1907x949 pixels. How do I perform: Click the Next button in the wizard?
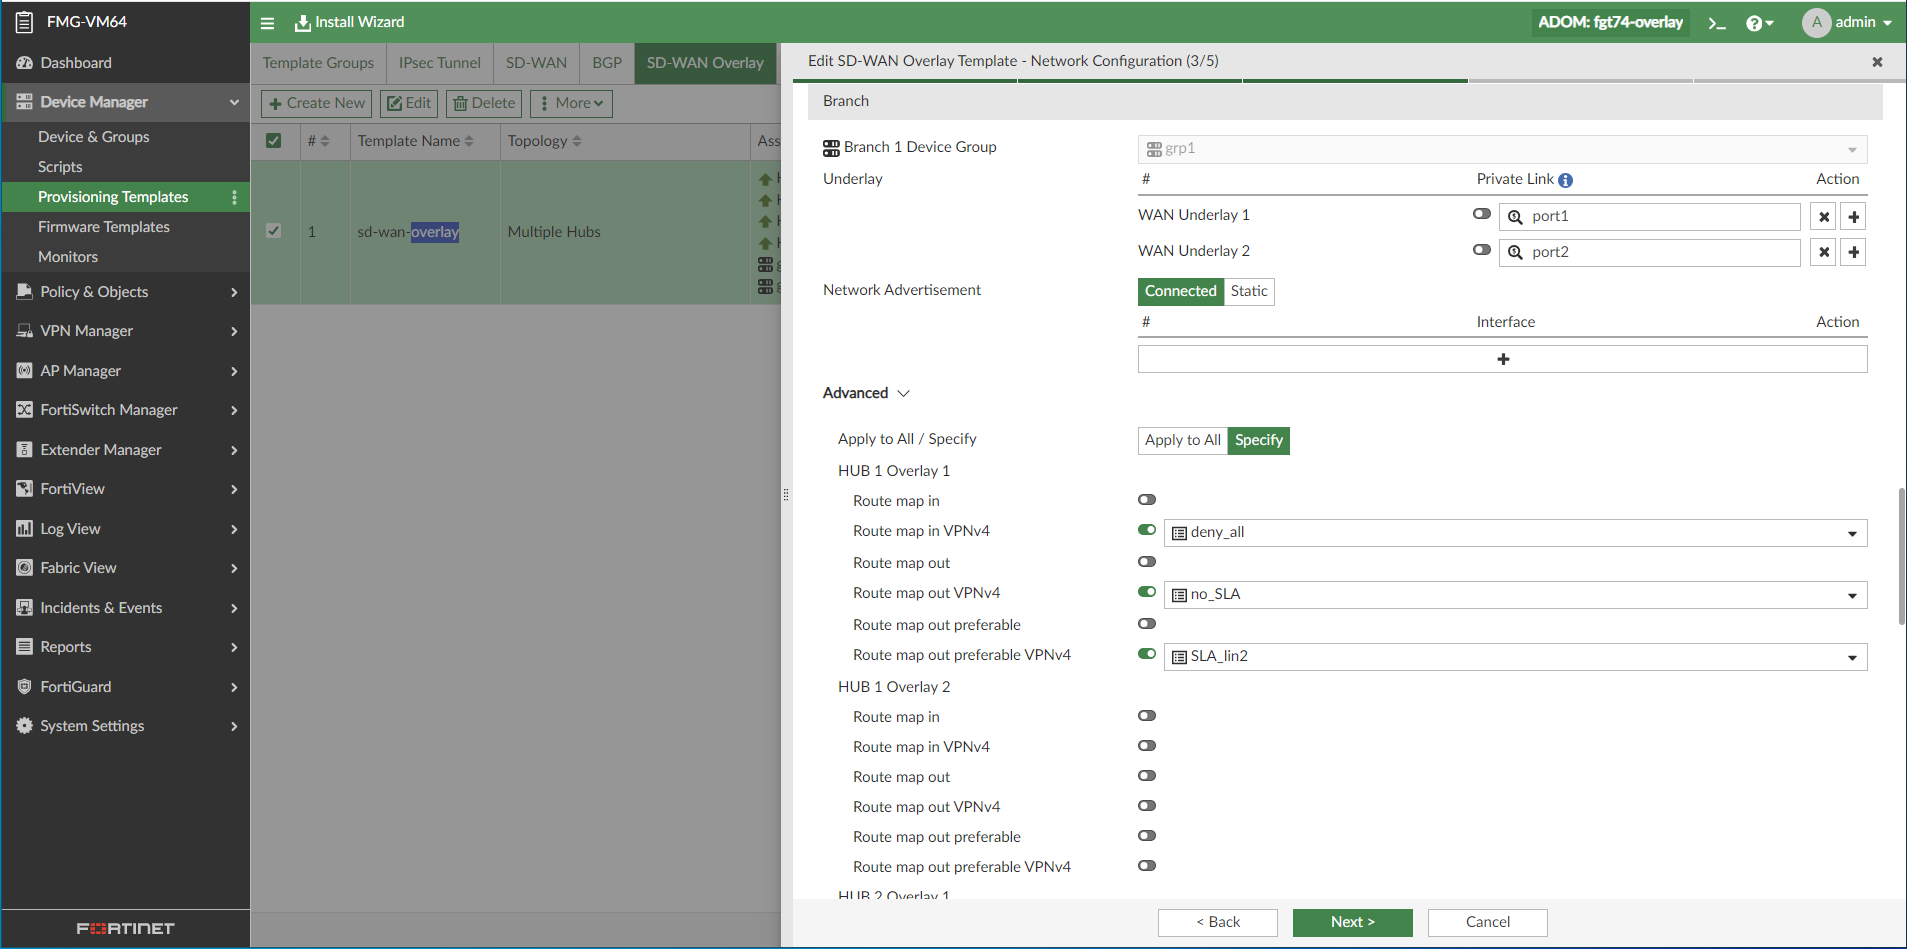(1352, 922)
